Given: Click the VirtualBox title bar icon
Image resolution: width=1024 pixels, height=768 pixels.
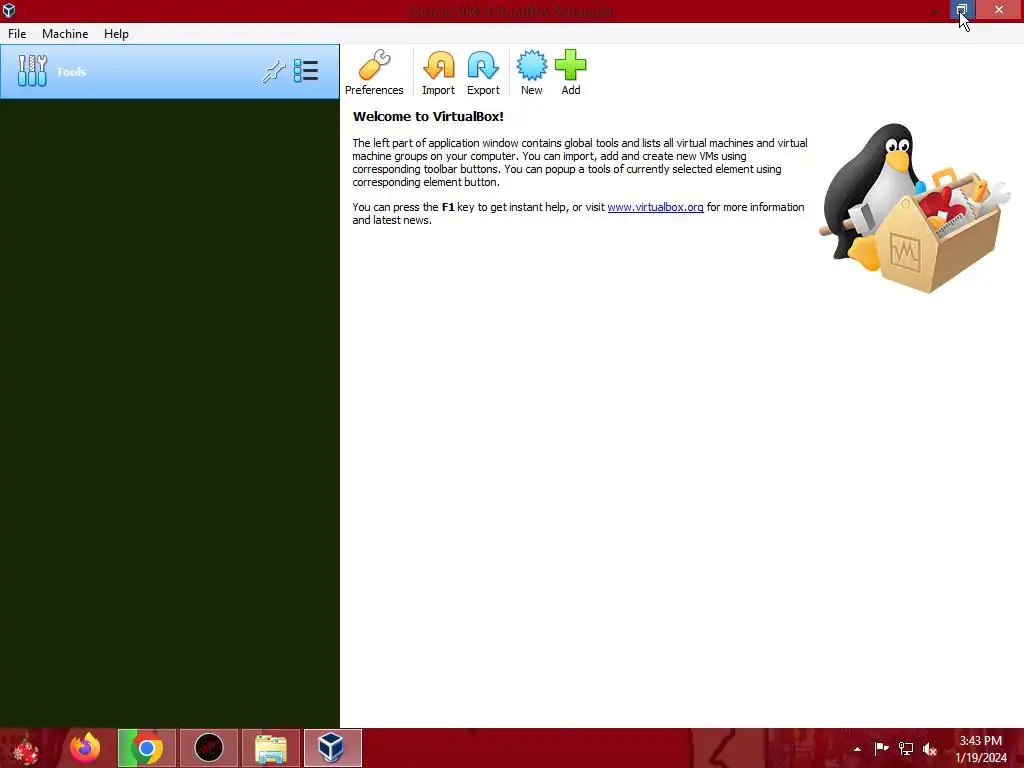Looking at the screenshot, I should point(9,10).
